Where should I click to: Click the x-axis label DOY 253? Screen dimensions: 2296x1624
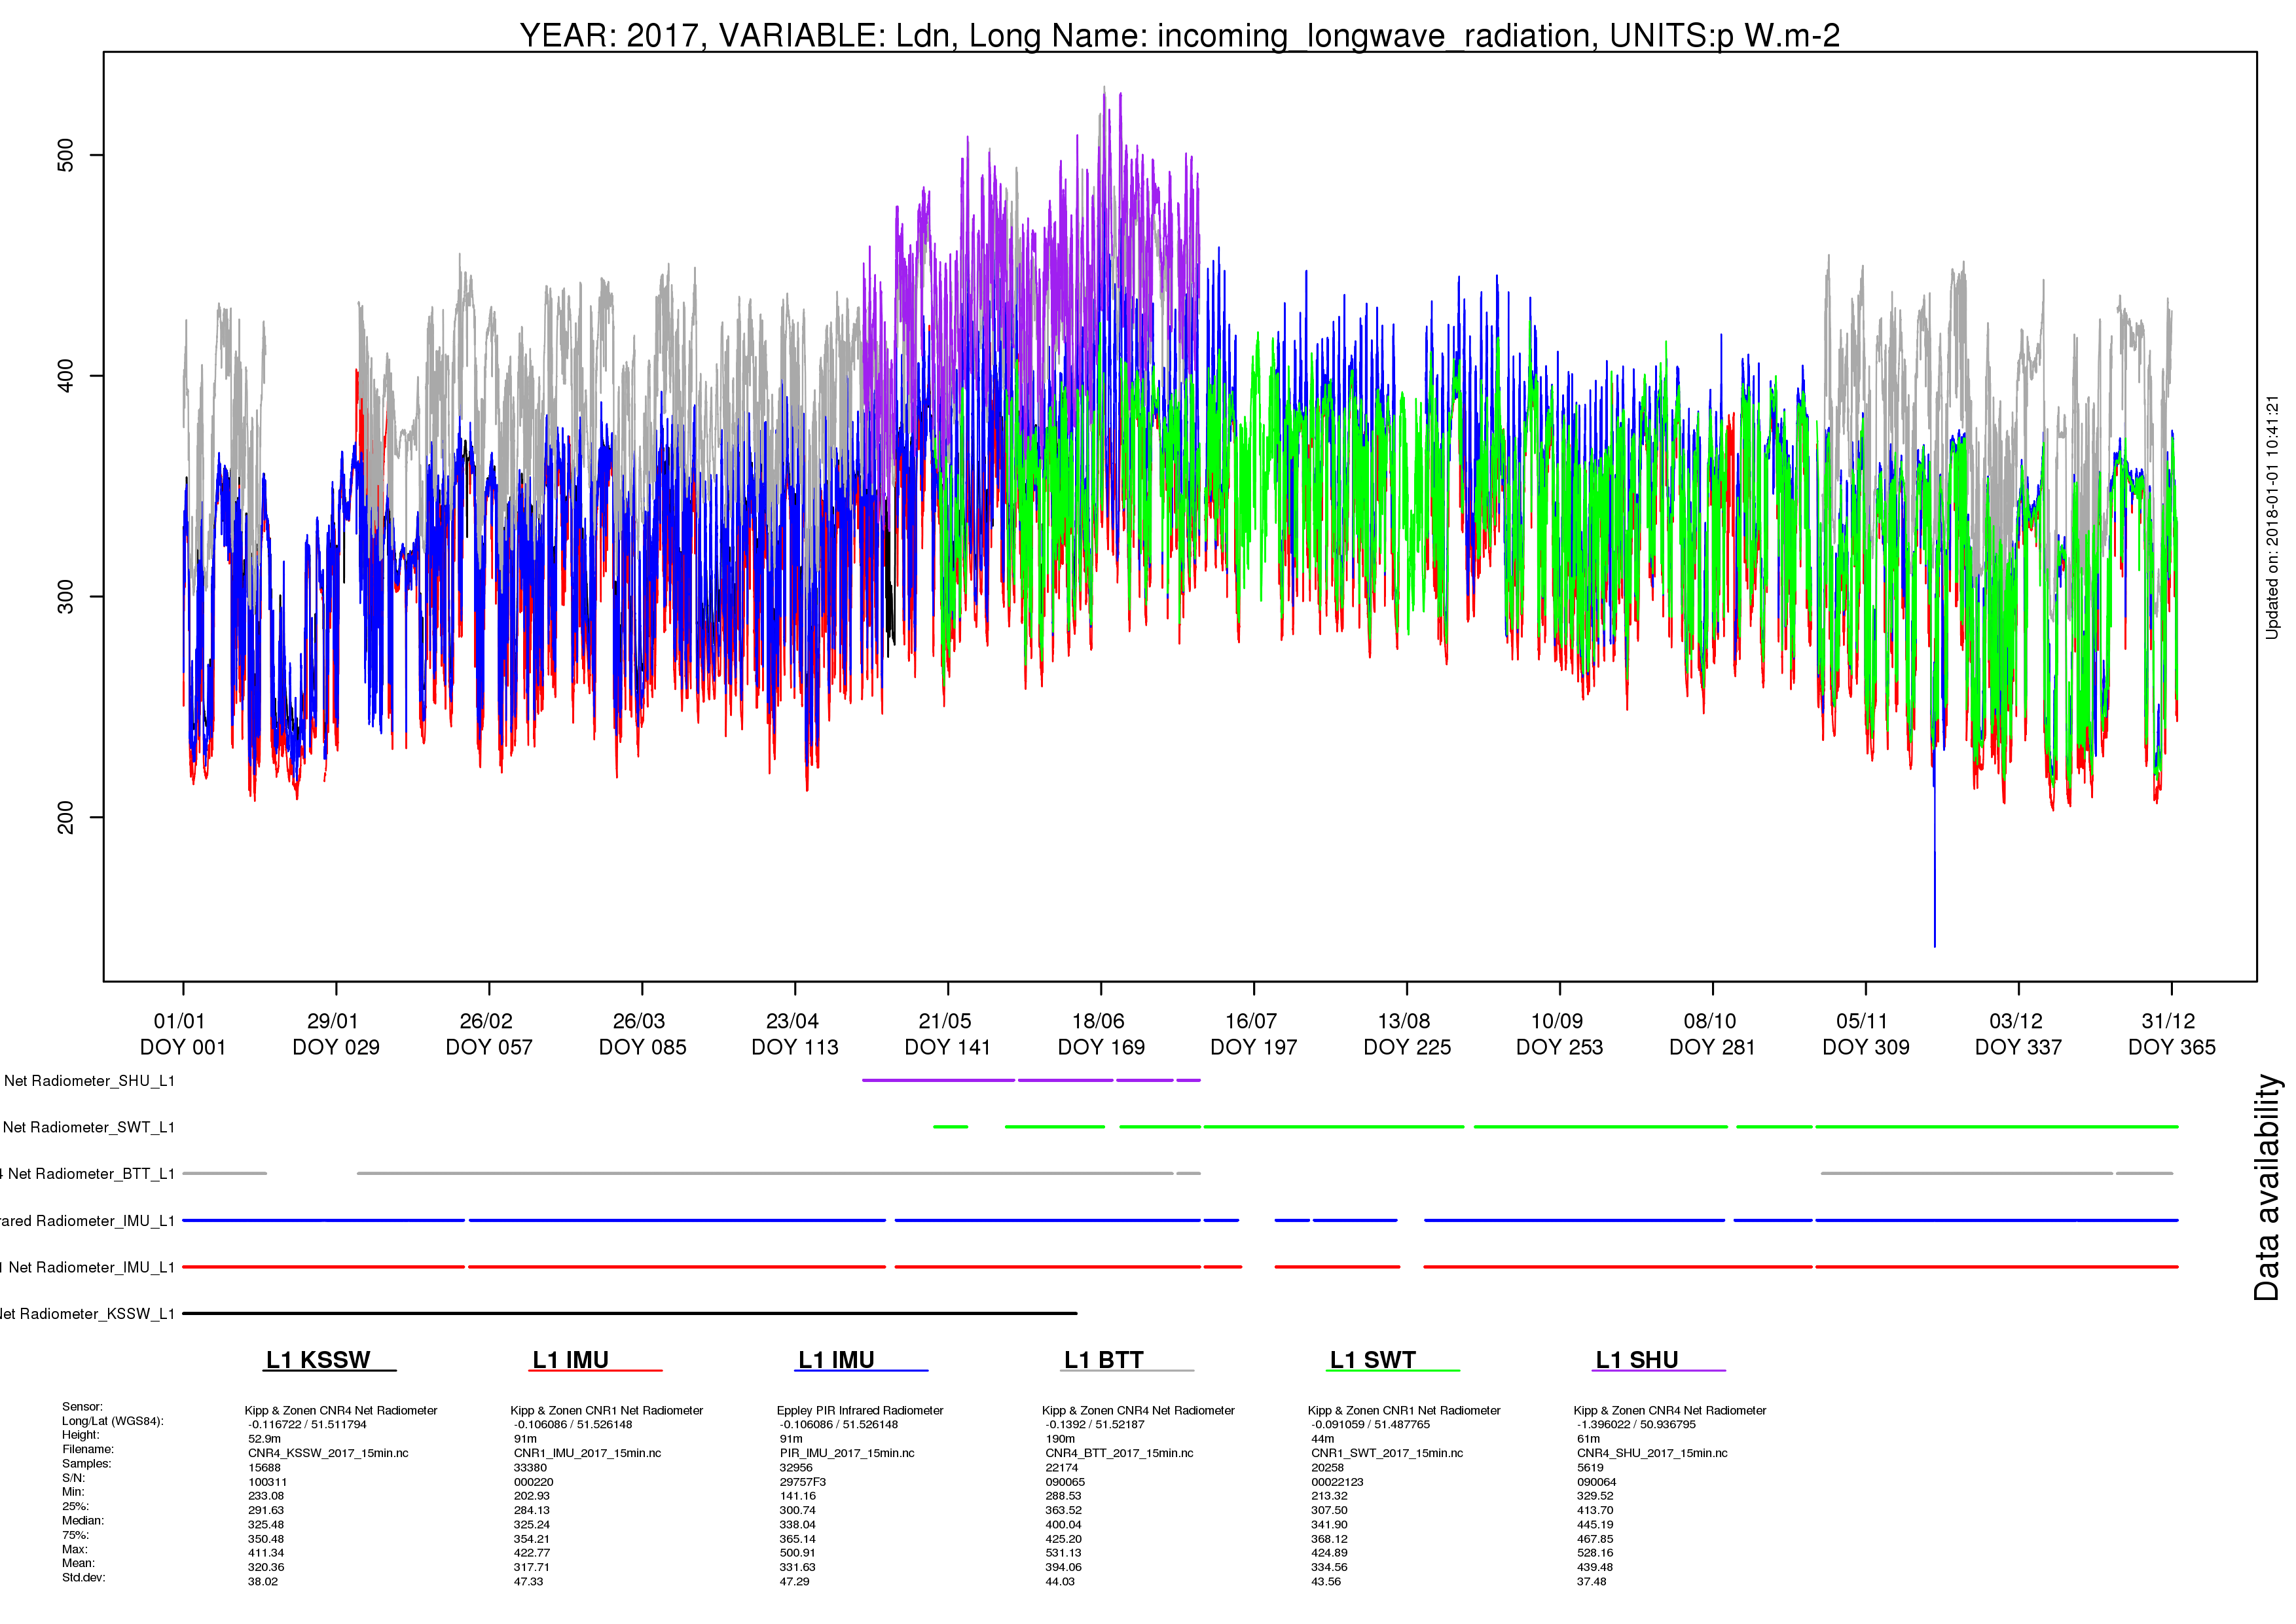click(x=1560, y=1047)
